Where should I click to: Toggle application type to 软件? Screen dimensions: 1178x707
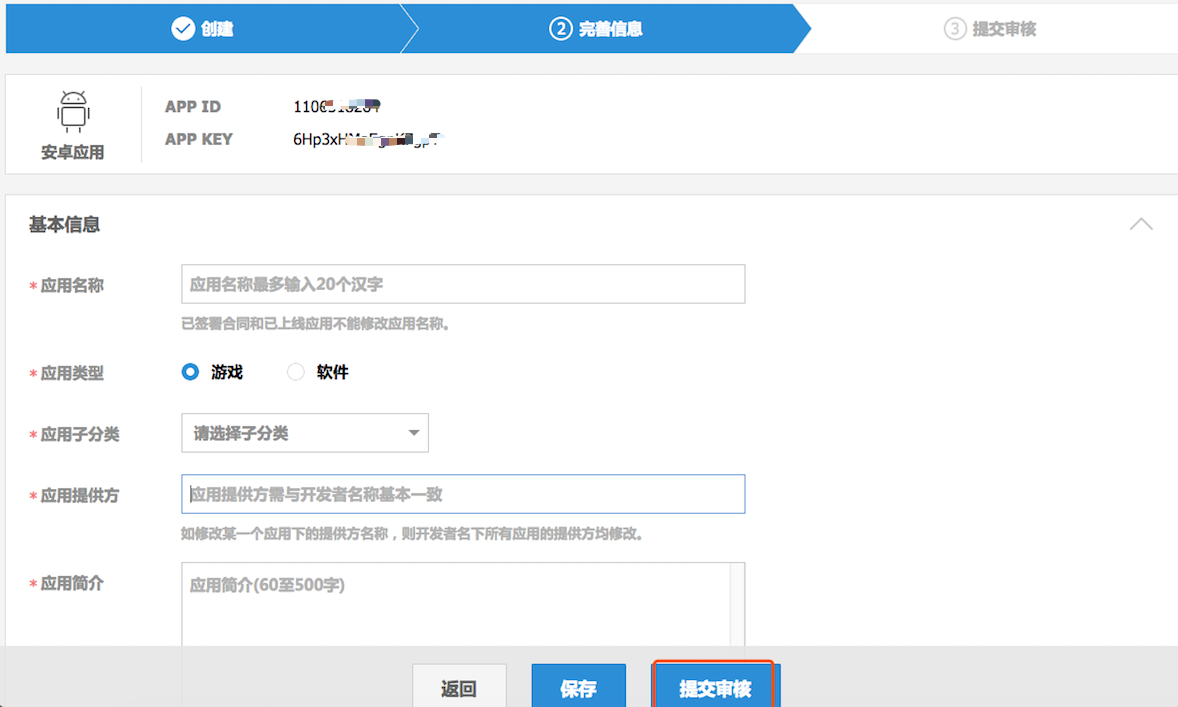coord(295,371)
